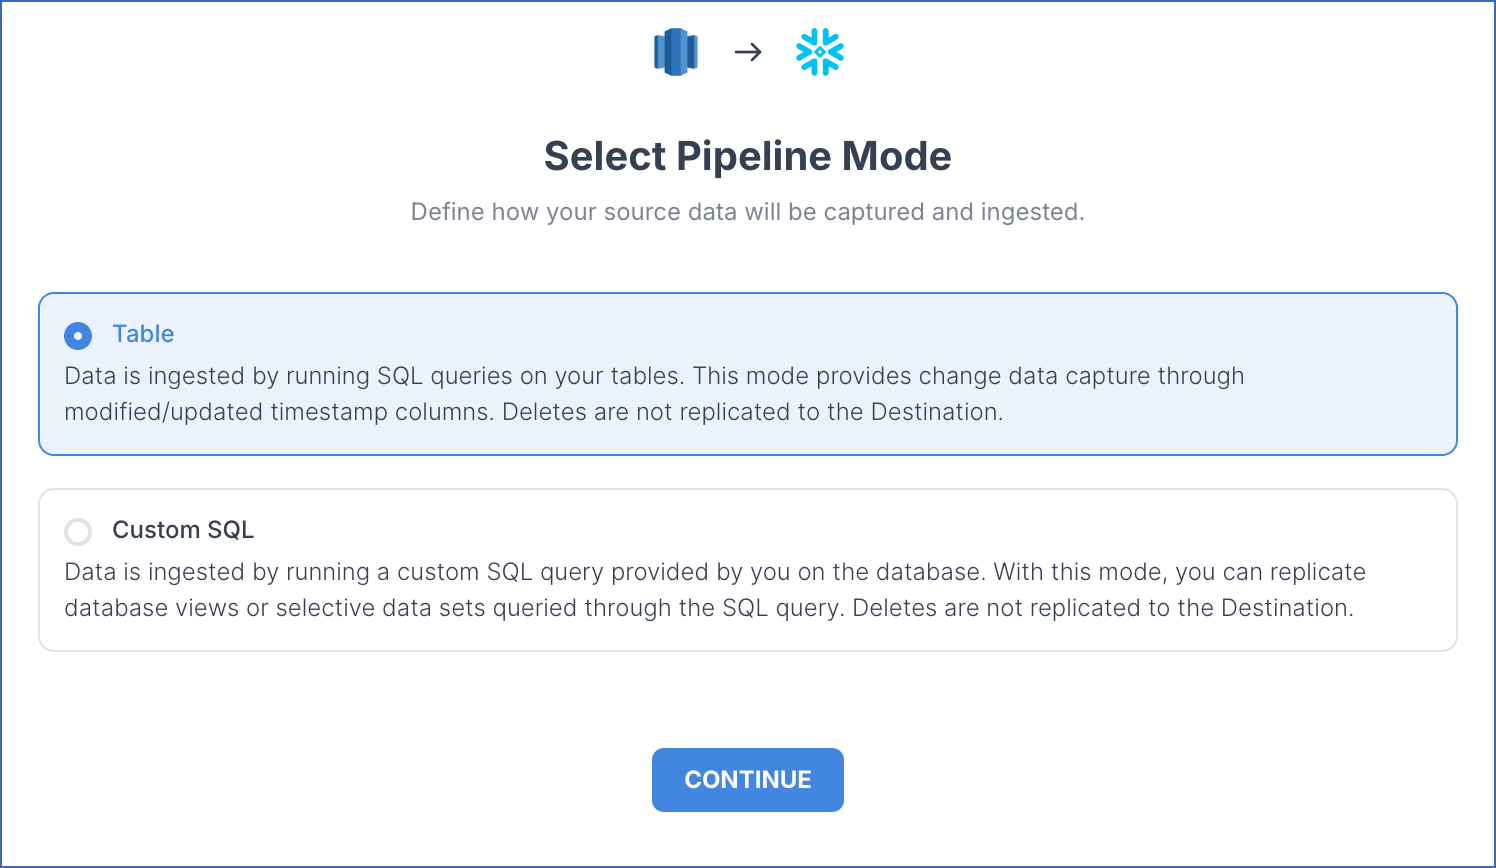Click the Amazon Redshift source icon
The height and width of the screenshot is (868, 1496).
click(676, 52)
